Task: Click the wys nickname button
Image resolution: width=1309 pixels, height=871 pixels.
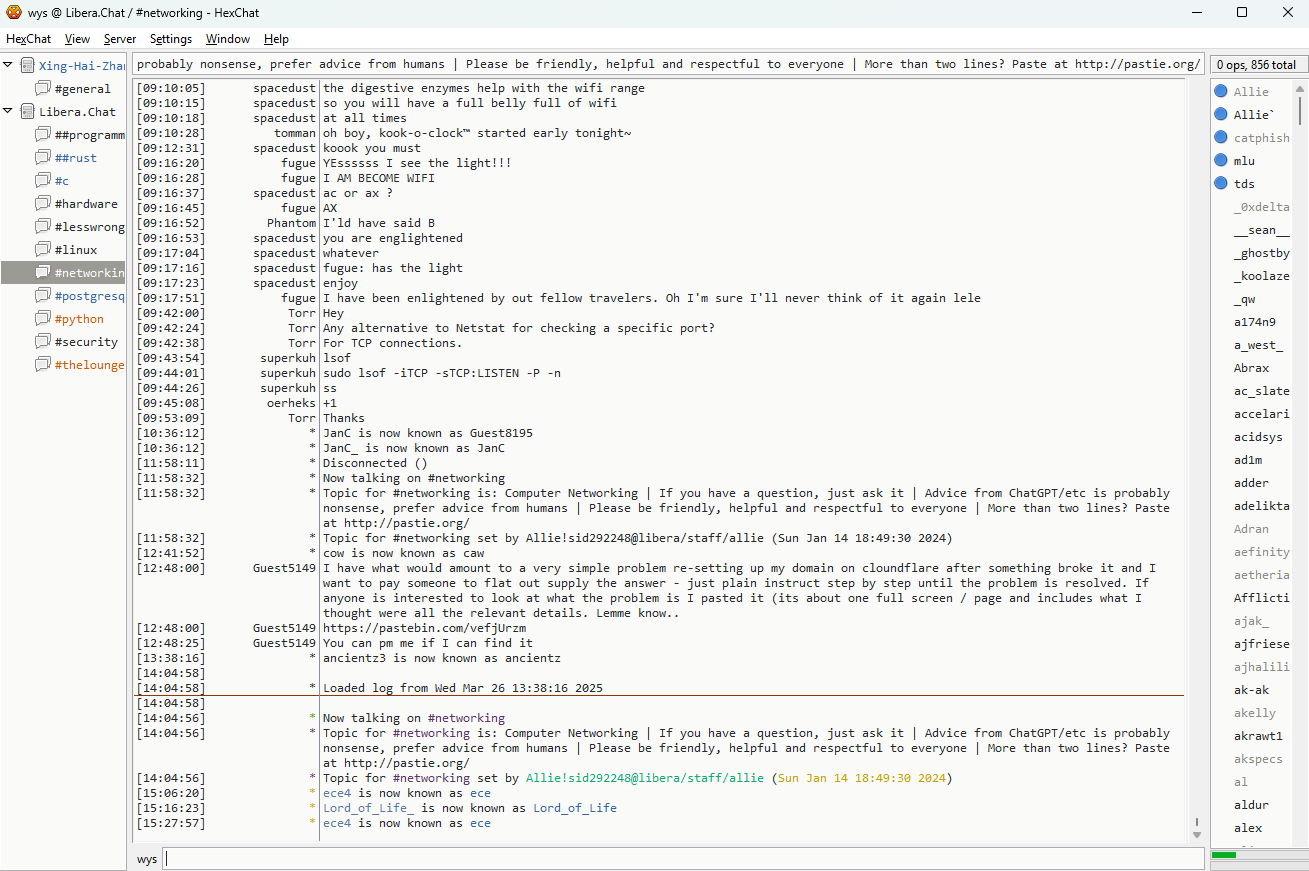Action: click(x=147, y=859)
